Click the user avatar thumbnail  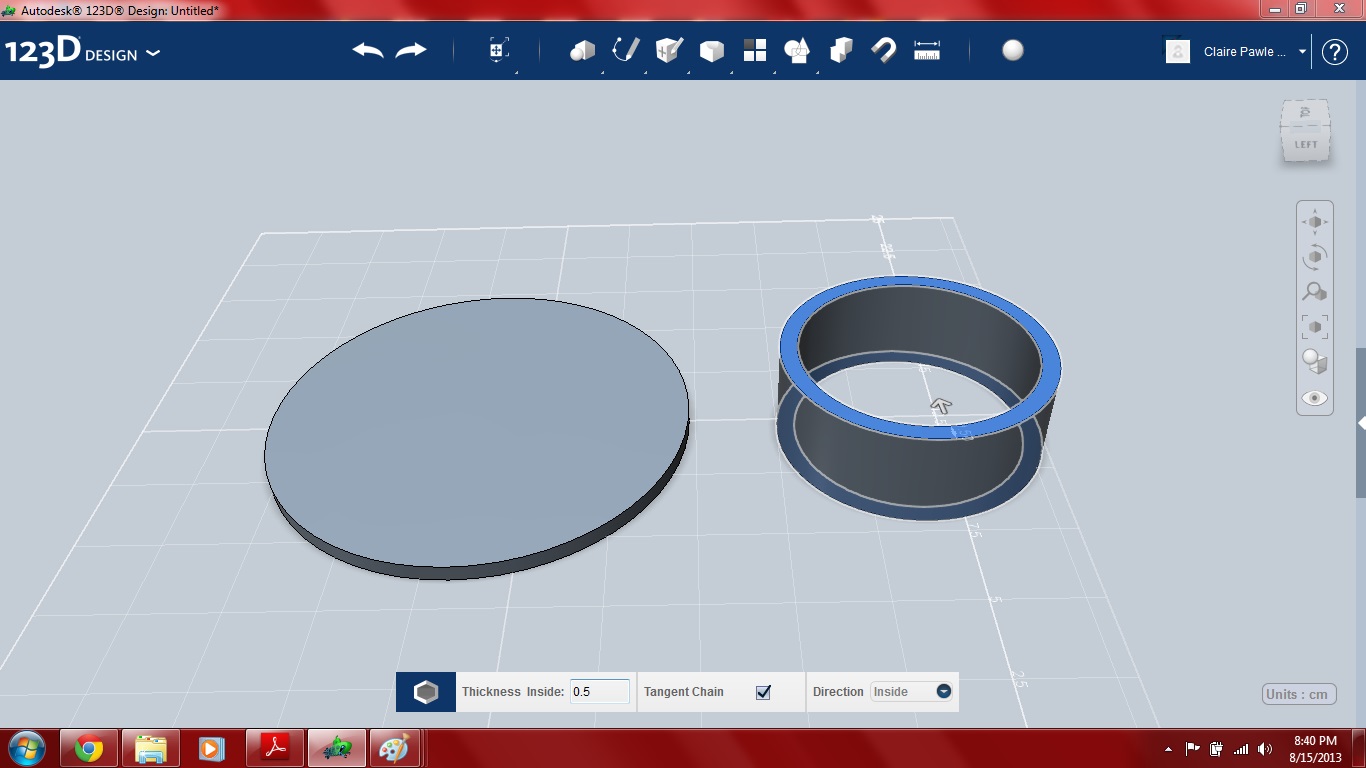click(x=1178, y=52)
